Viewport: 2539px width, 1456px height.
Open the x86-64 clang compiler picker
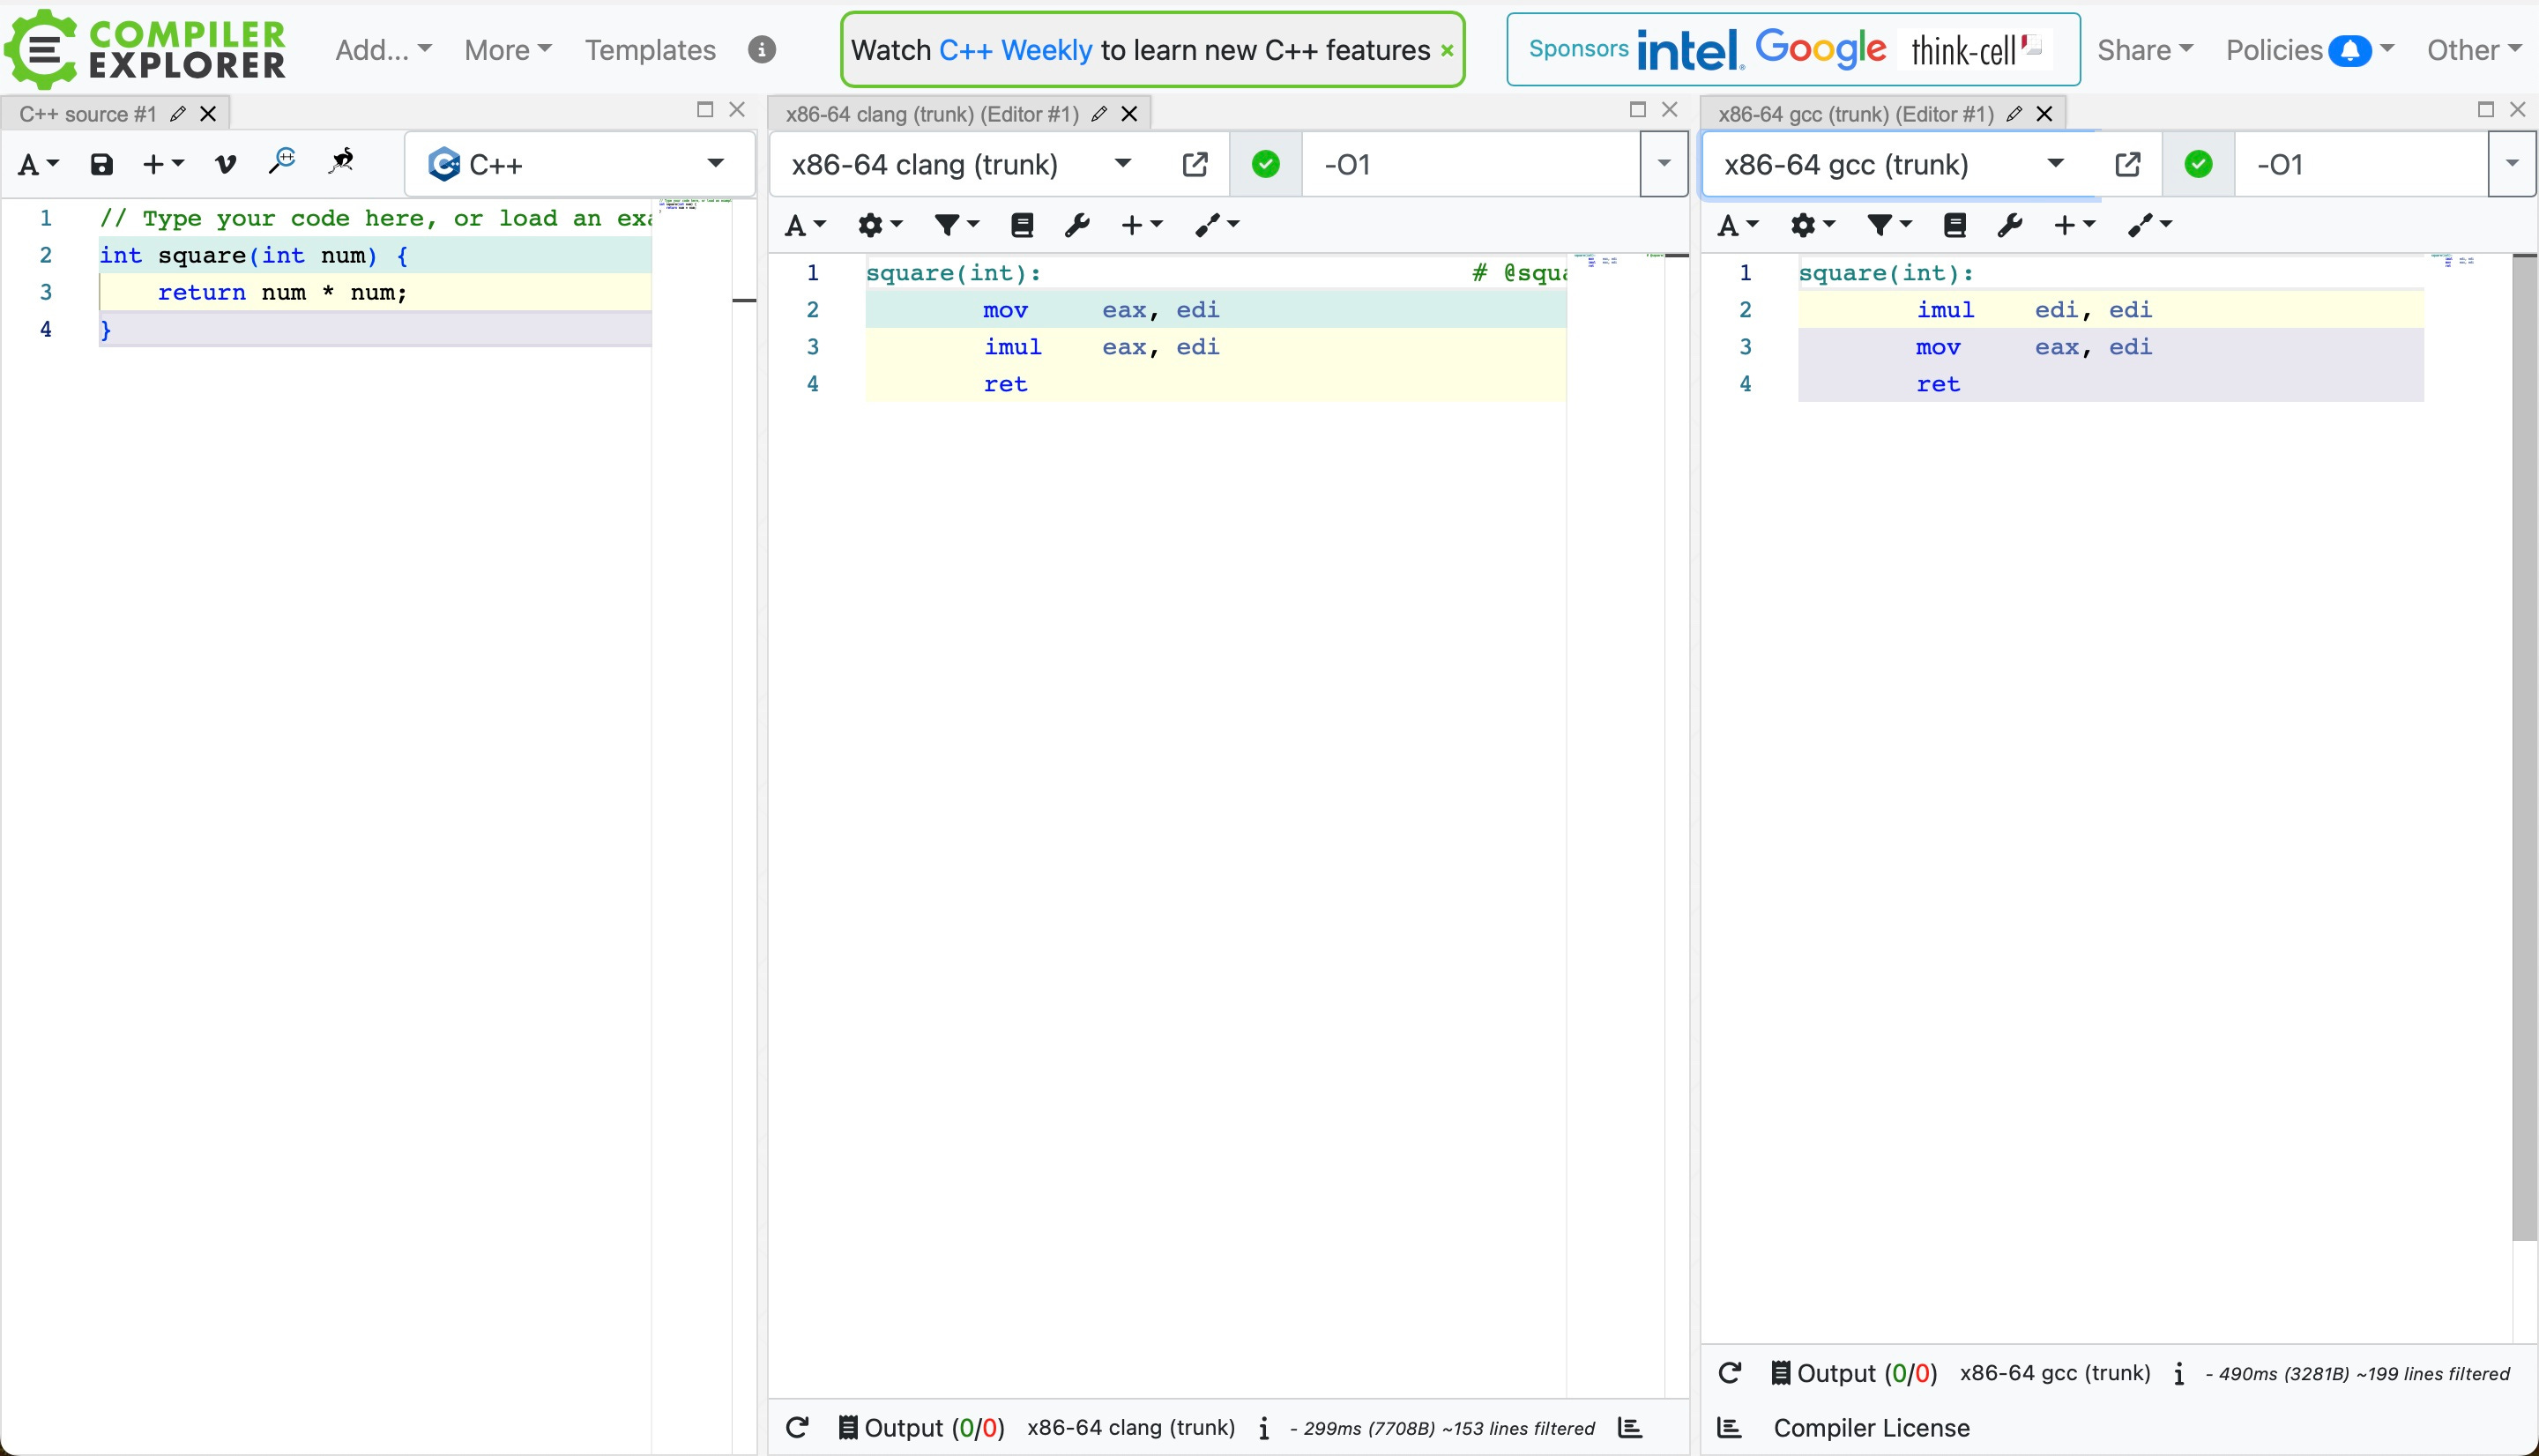[x=964, y=164]
